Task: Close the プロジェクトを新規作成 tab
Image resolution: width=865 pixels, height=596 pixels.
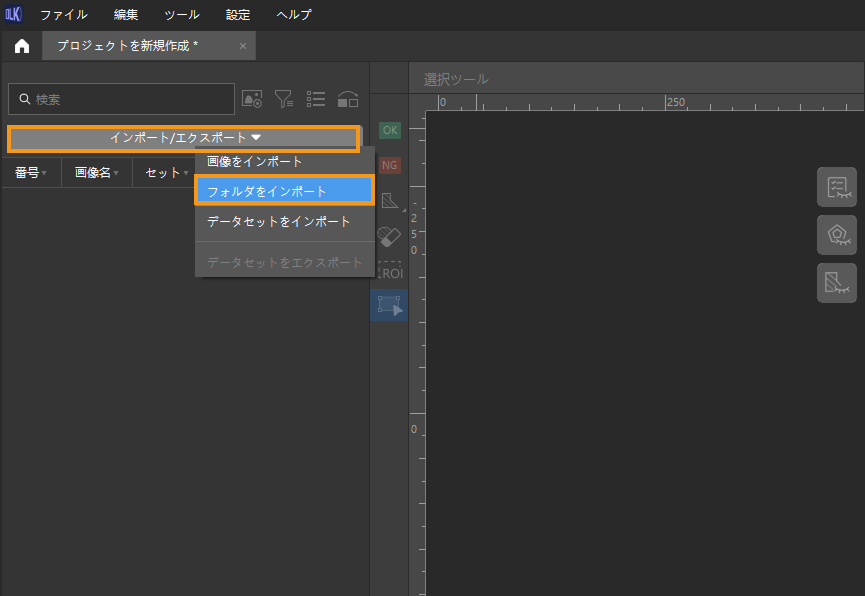Action: coord(243,46)
